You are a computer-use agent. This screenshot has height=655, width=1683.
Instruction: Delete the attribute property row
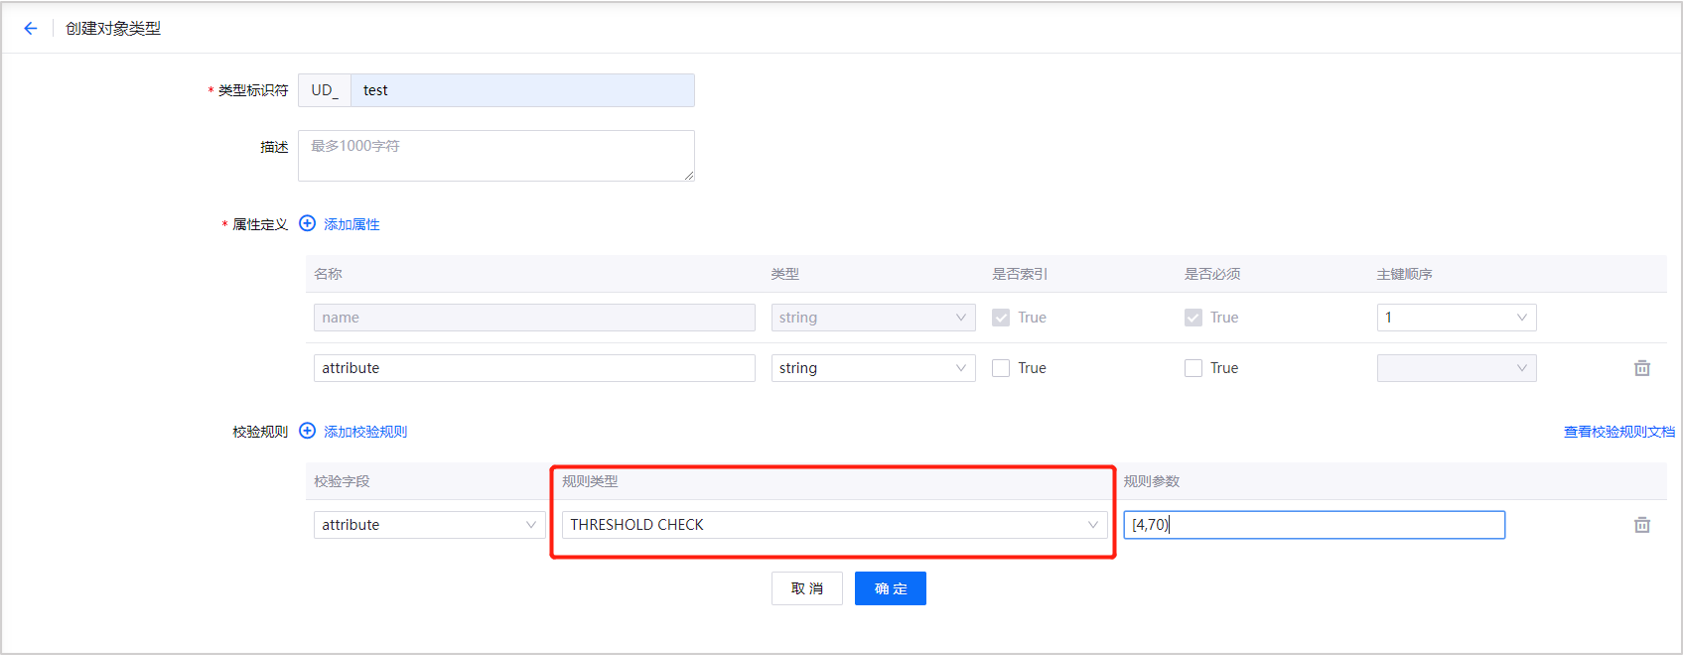click(1641, 368)
